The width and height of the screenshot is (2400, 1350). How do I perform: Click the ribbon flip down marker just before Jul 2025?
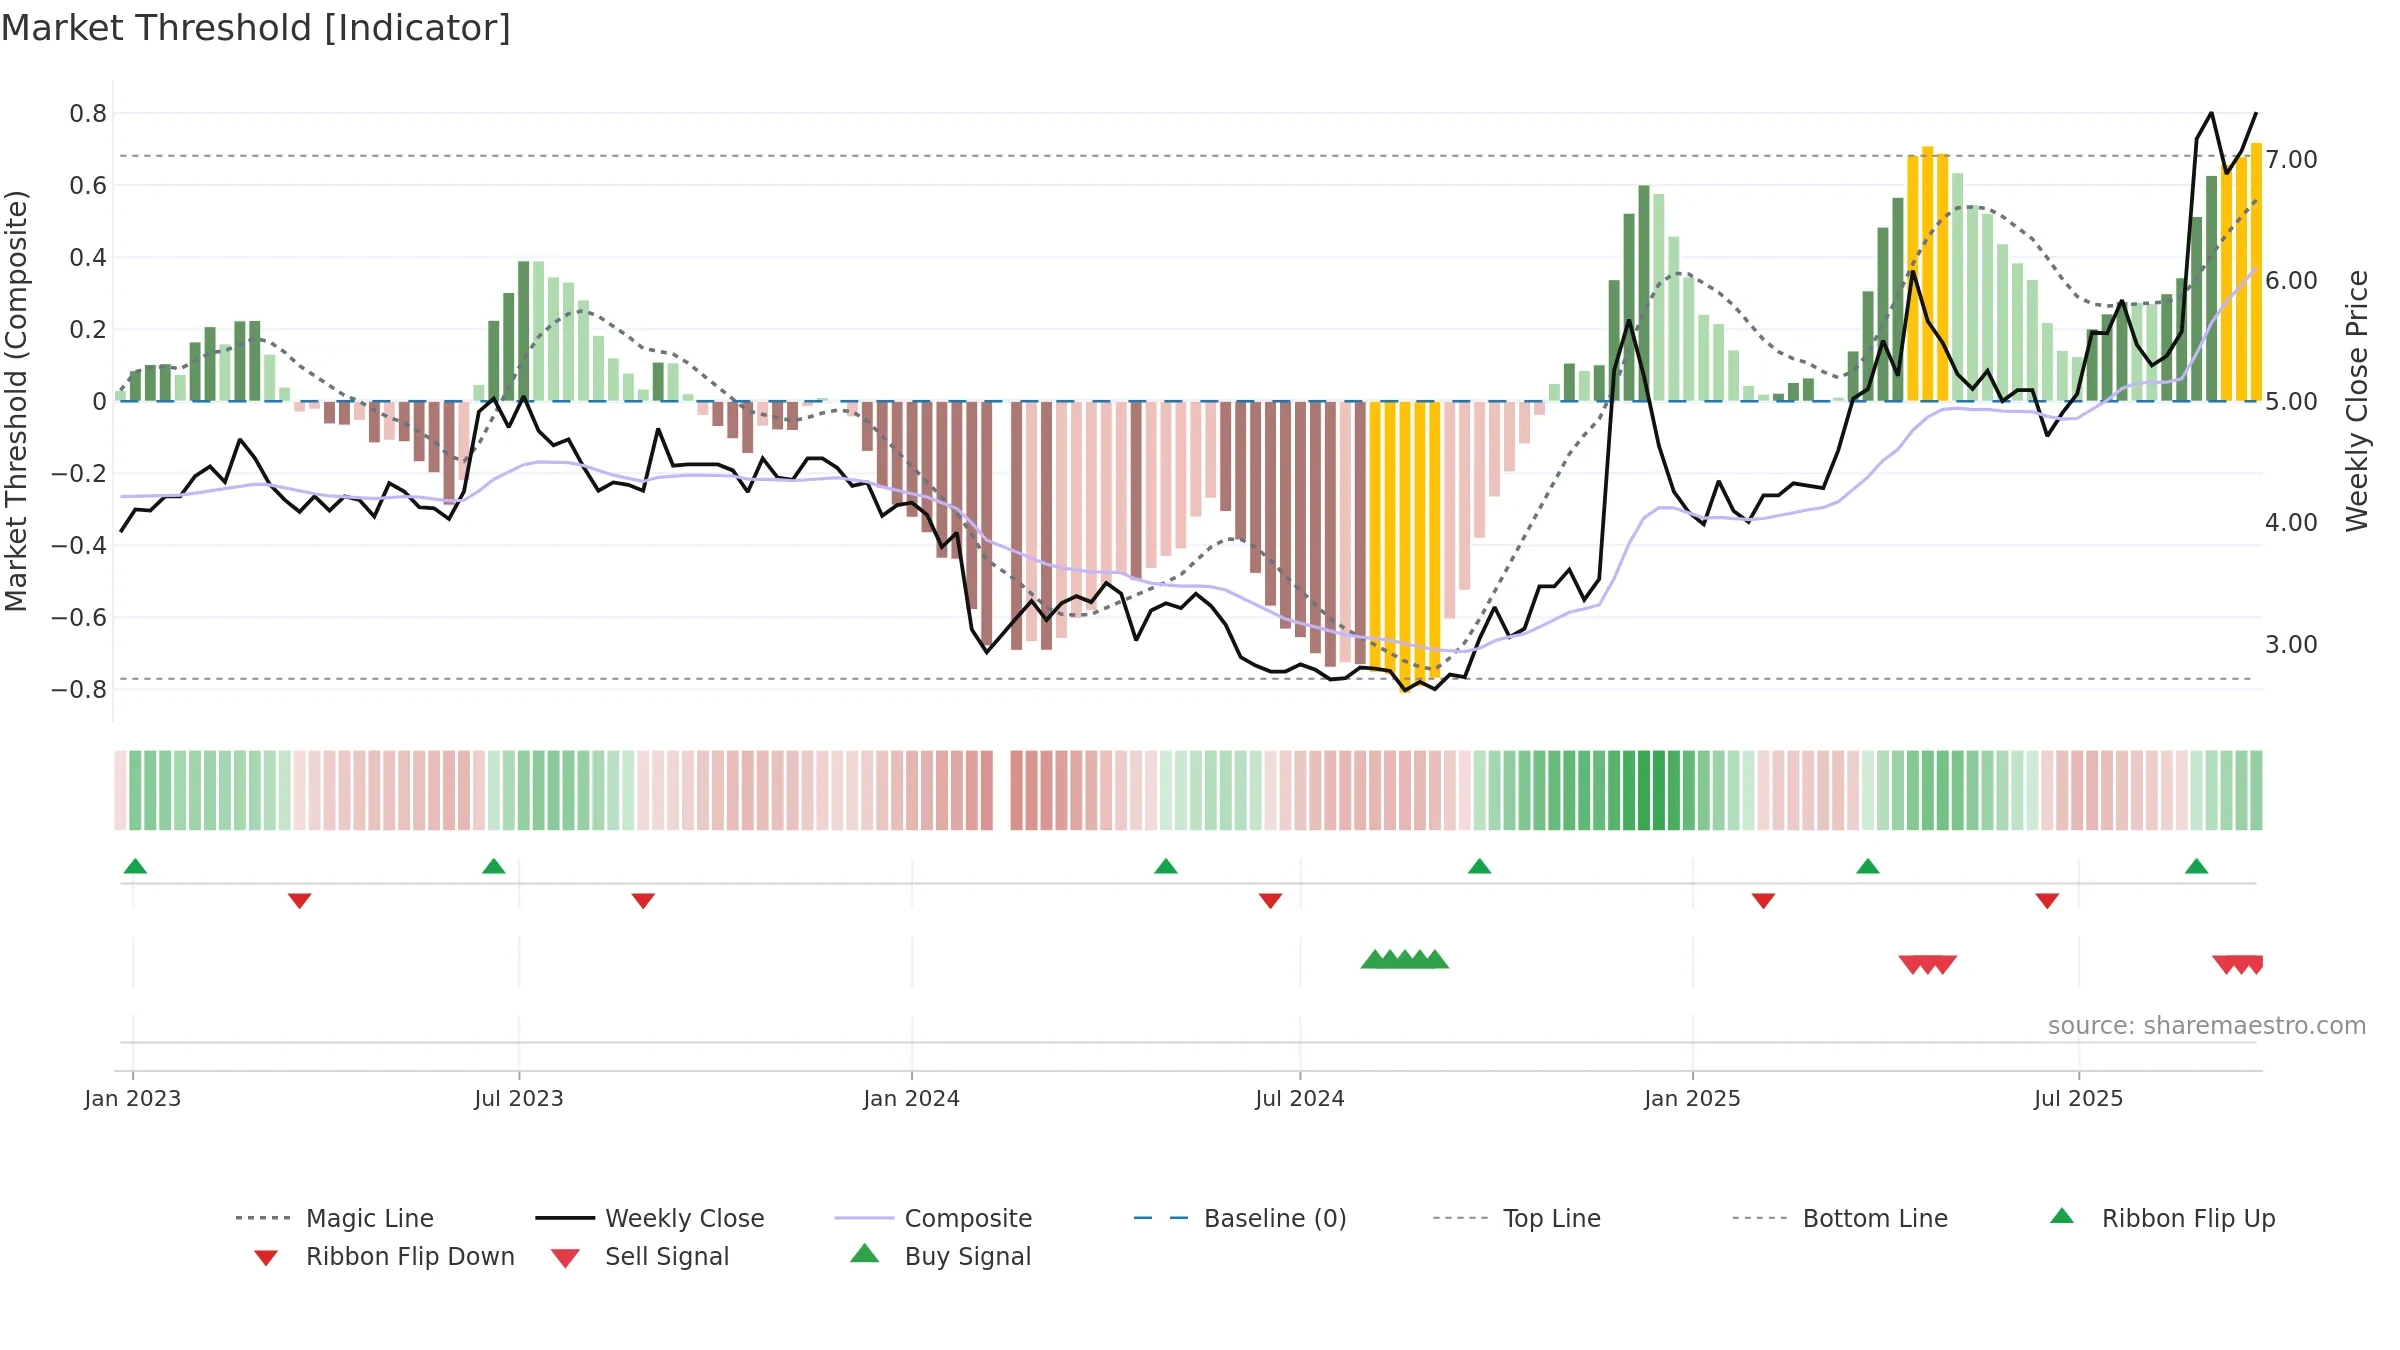[x=2047, y=901]
